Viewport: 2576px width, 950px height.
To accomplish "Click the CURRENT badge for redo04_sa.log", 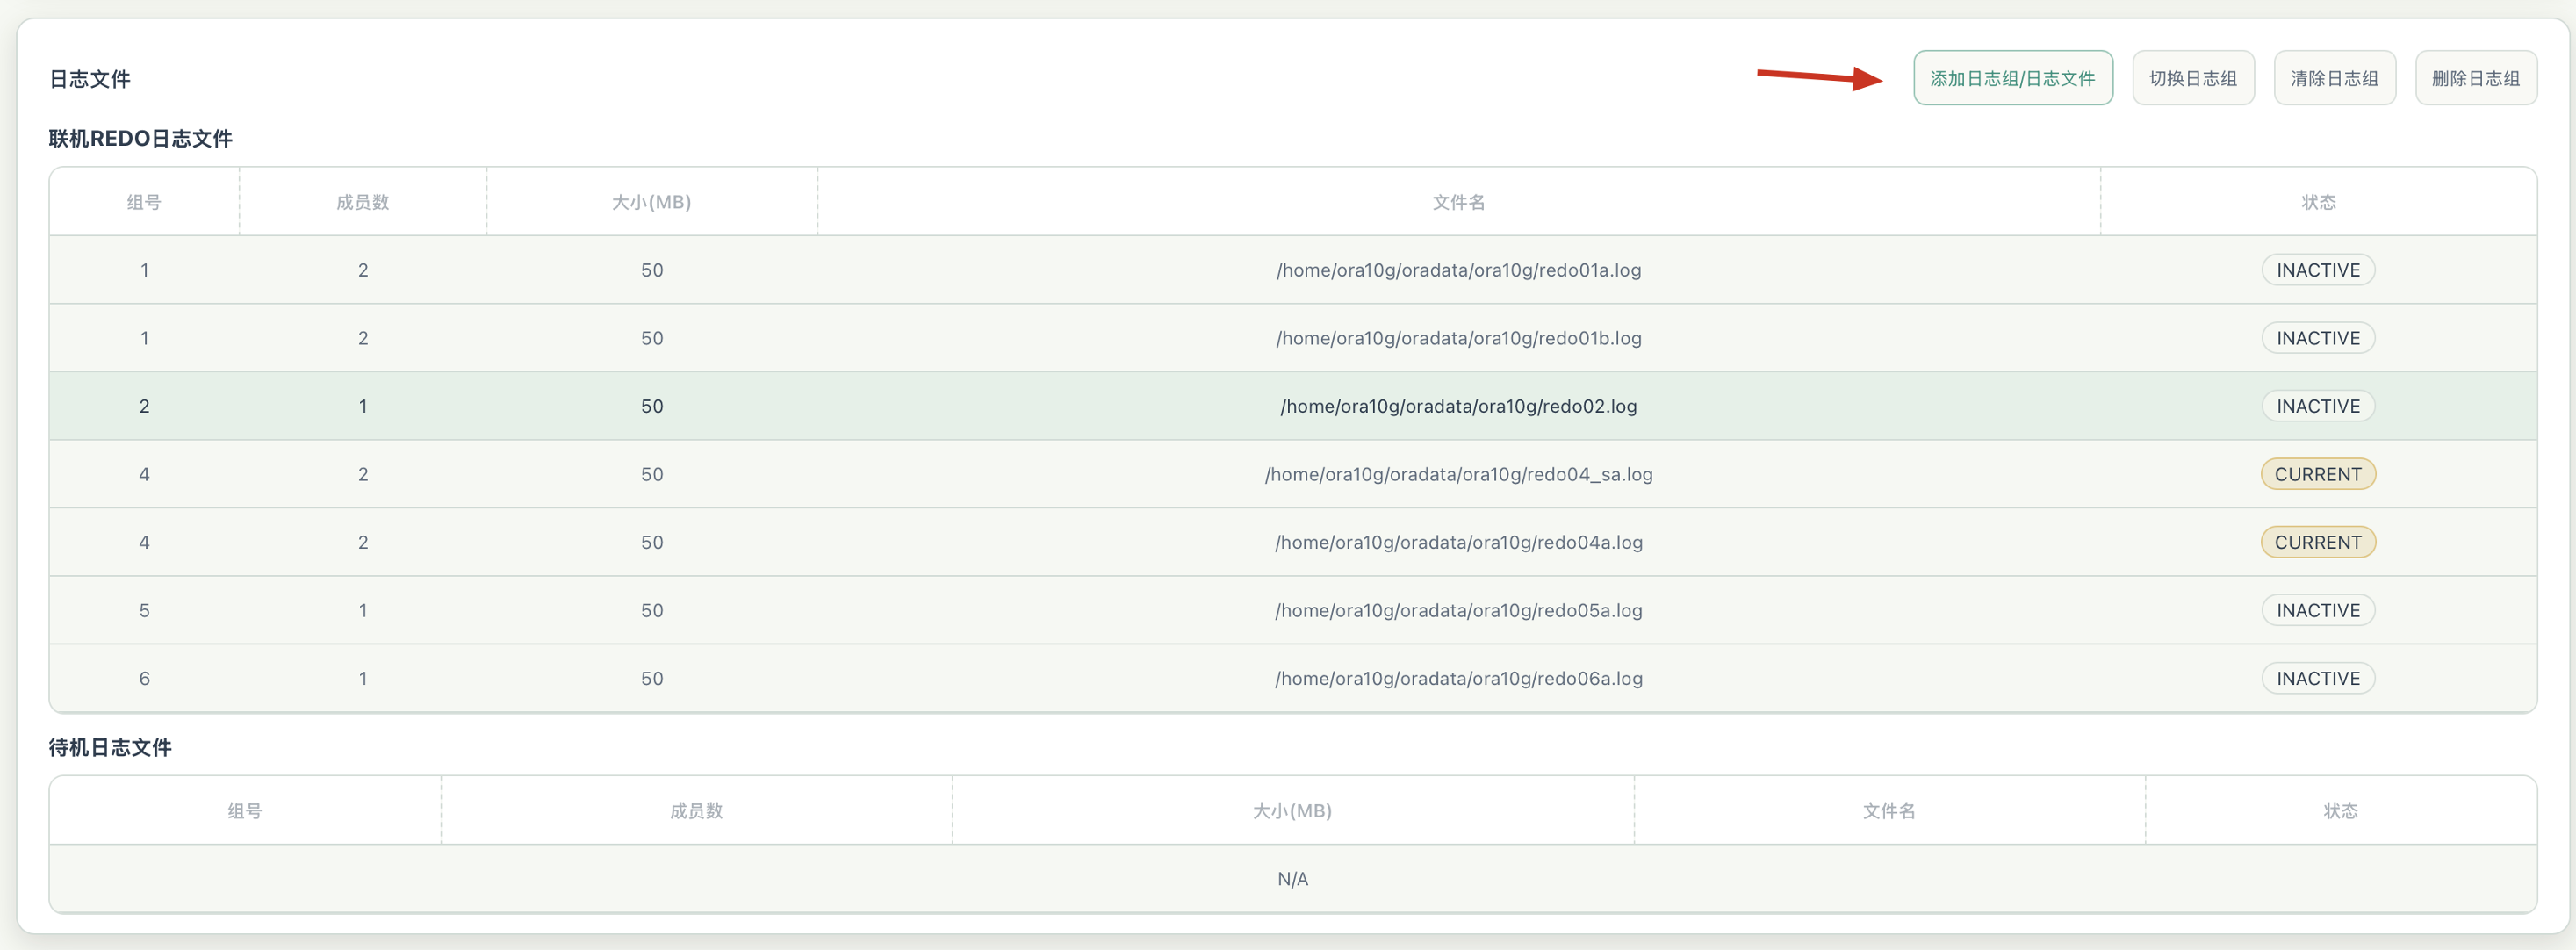I will pyautogui.click(x=2317, y=474).
